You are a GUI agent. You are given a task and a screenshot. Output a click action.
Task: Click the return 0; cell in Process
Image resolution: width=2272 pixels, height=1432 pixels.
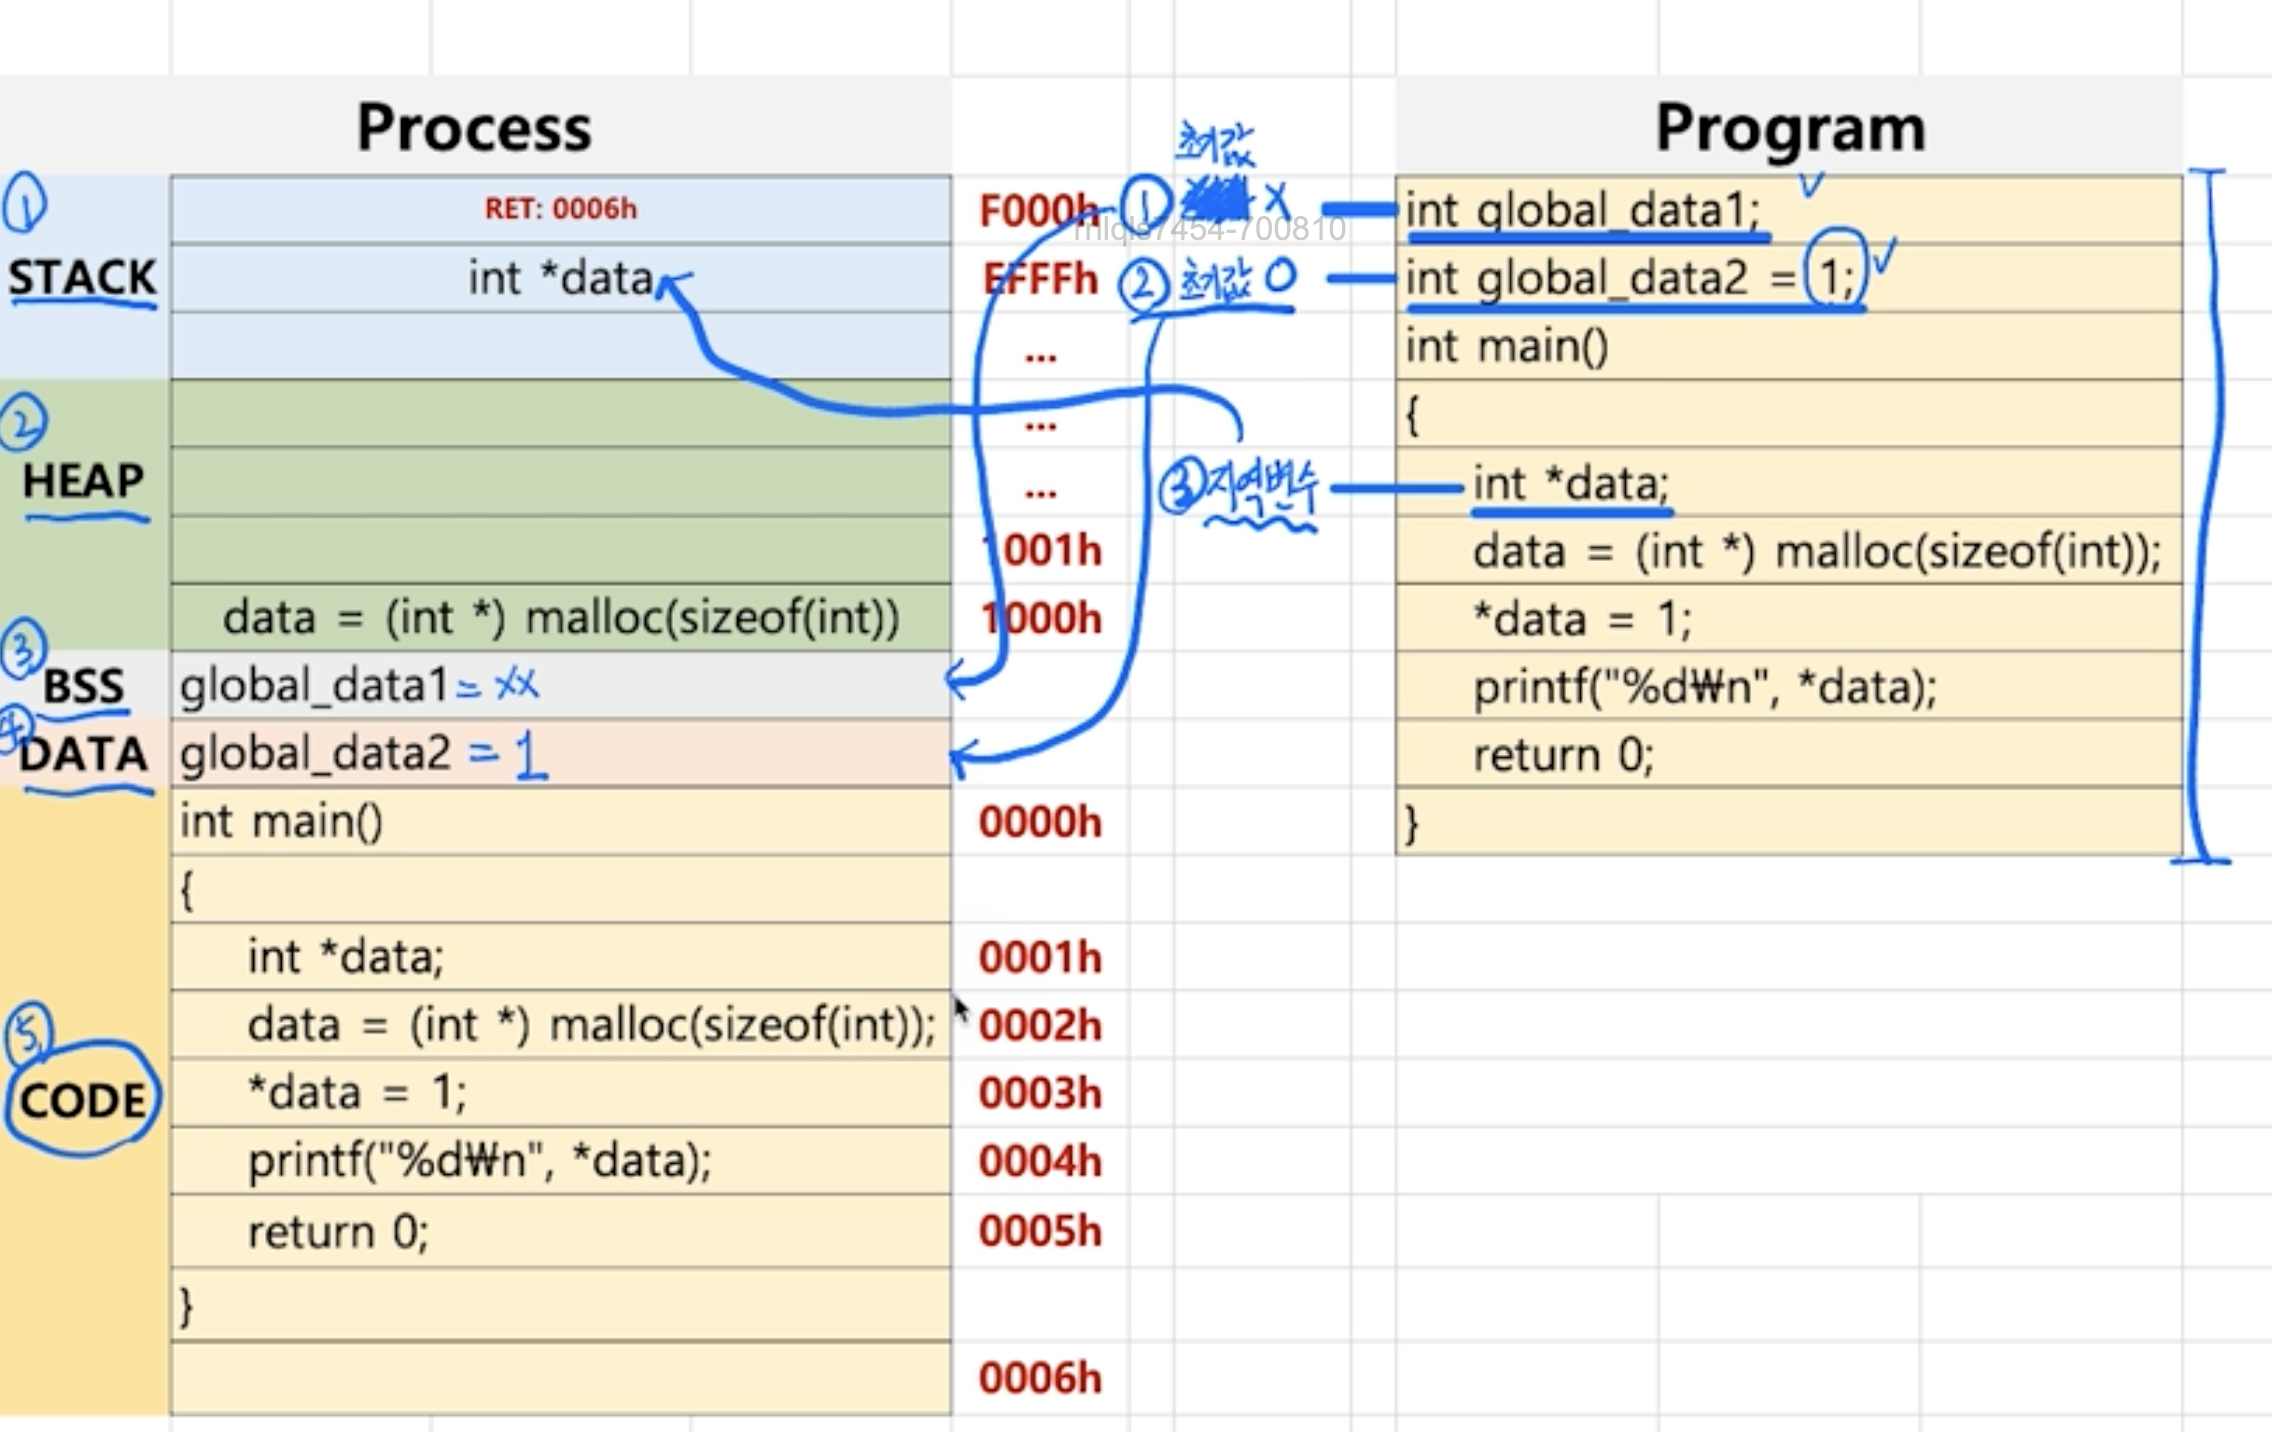click(560, 1231)
